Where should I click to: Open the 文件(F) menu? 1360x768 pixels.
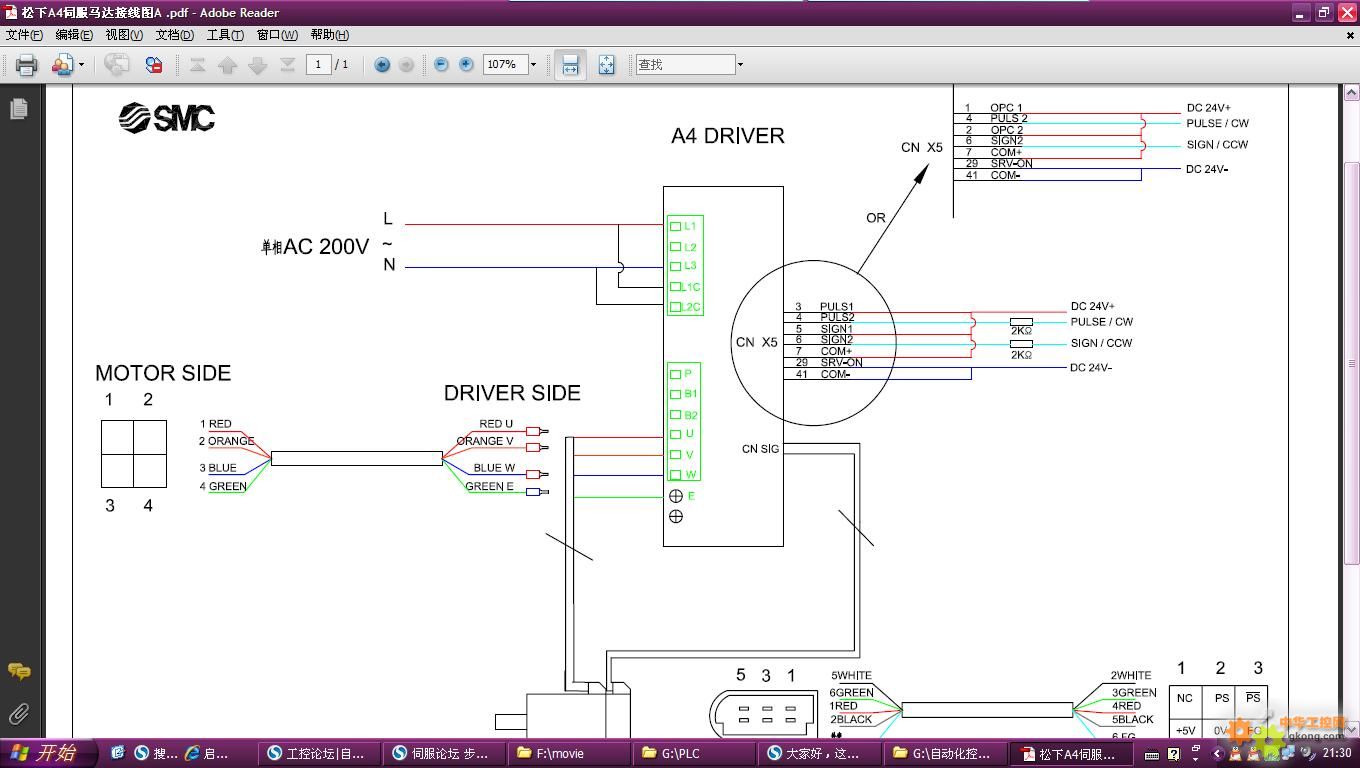point(24,35)
